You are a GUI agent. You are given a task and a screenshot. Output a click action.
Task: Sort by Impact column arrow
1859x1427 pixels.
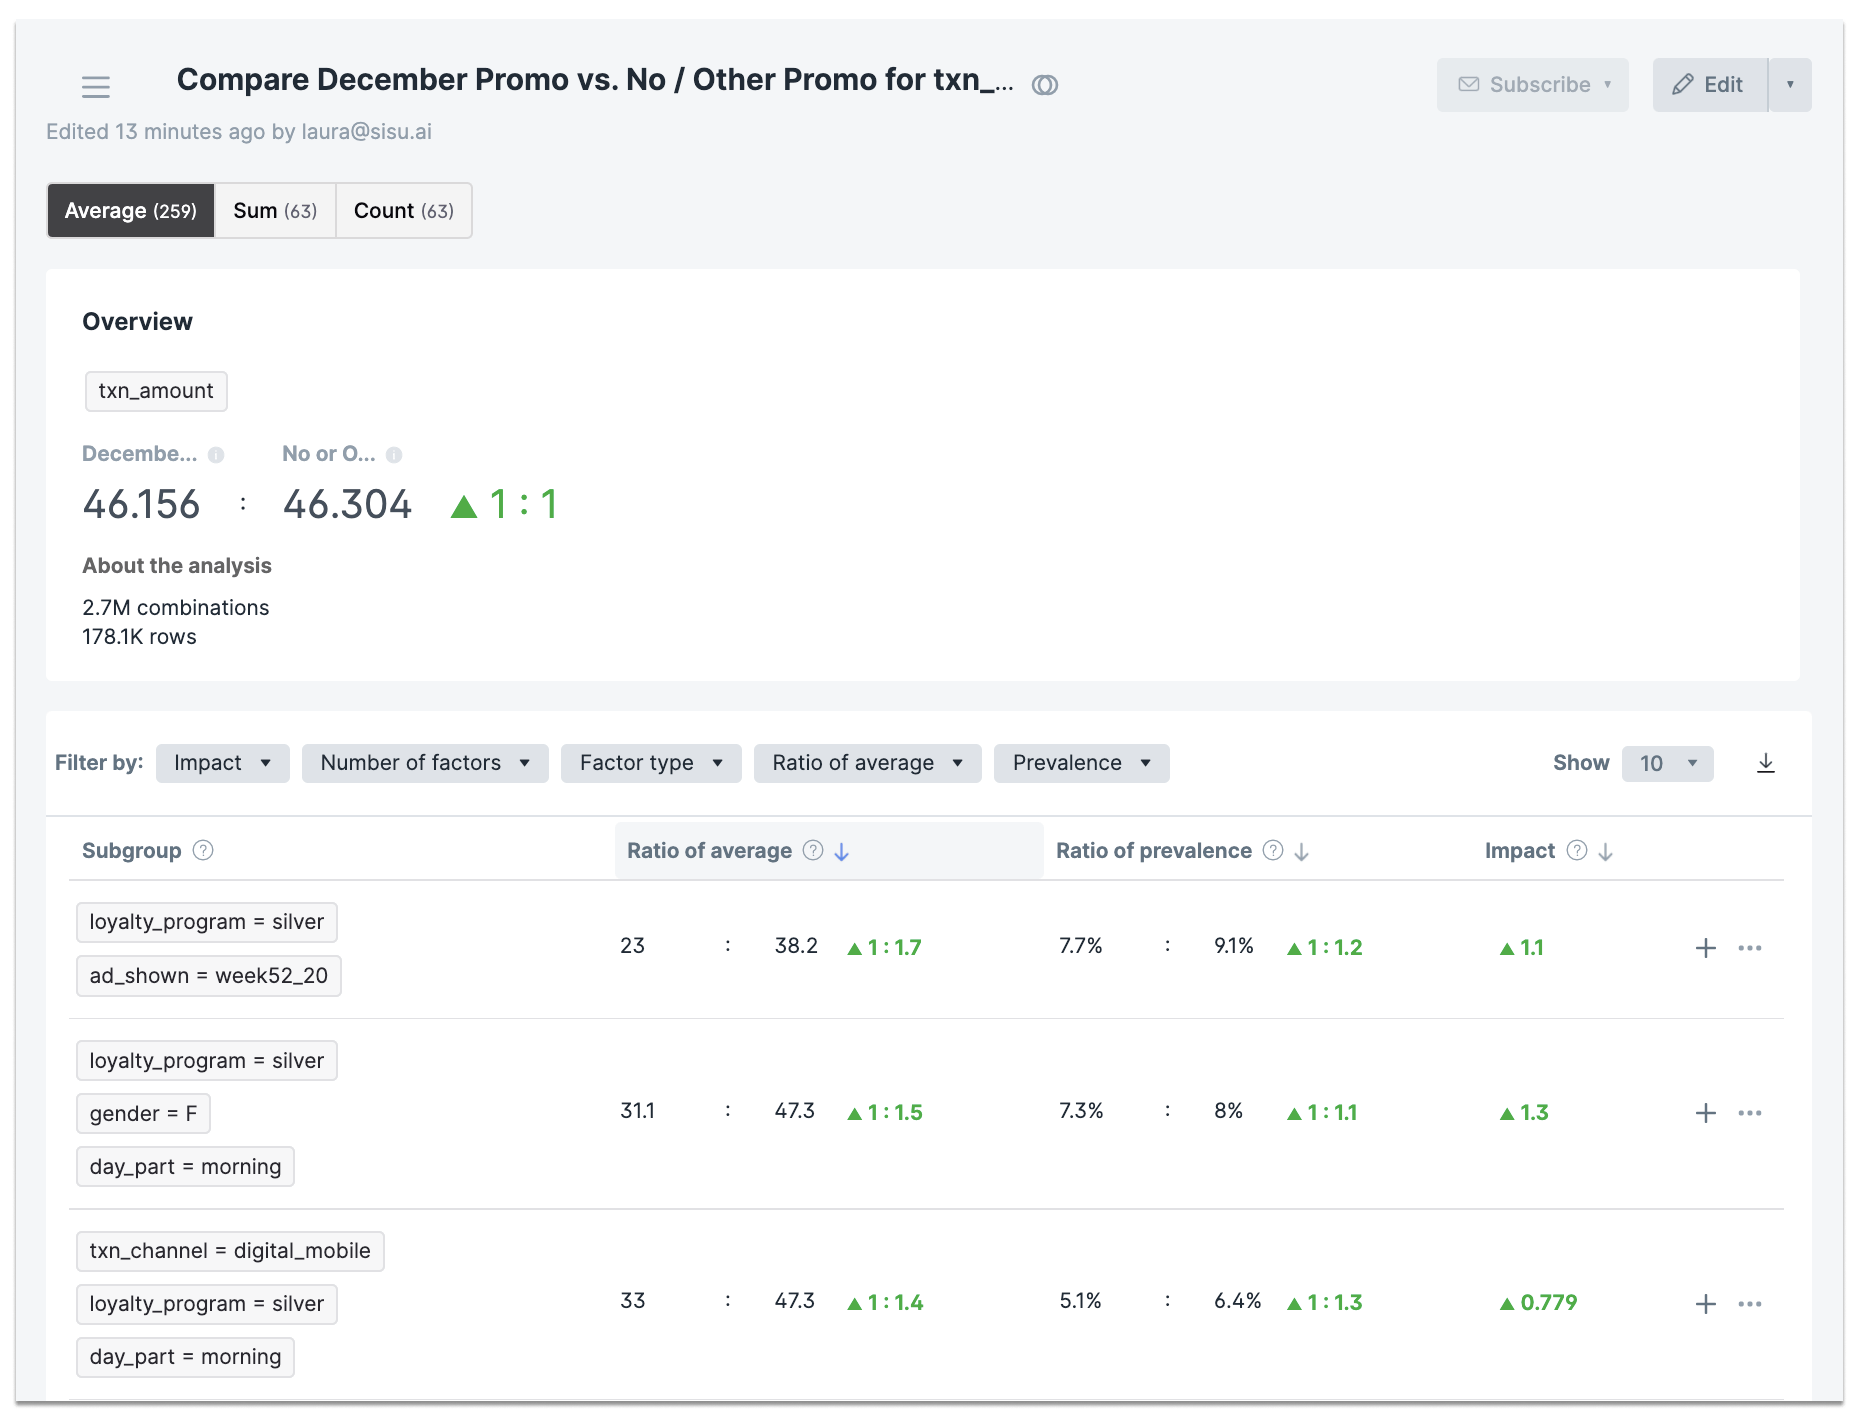(1606, 852)
